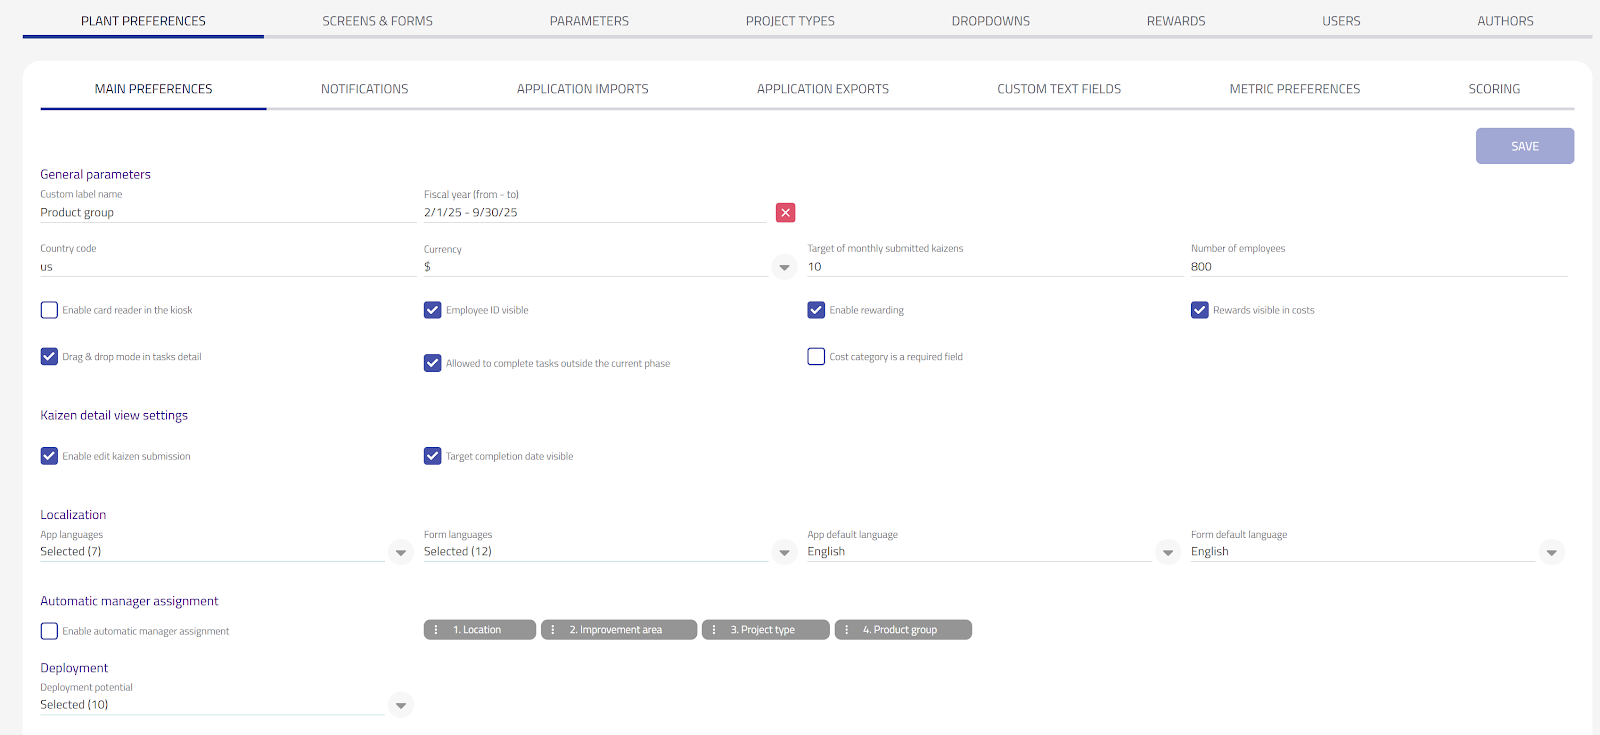
Task: Open the Form languages dropdown
Action: (x=784, y=552)
